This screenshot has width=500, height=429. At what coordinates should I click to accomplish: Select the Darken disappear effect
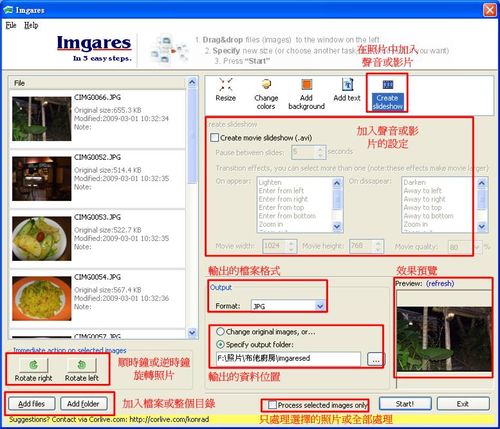pyautogui.click(x=415, y=182)
